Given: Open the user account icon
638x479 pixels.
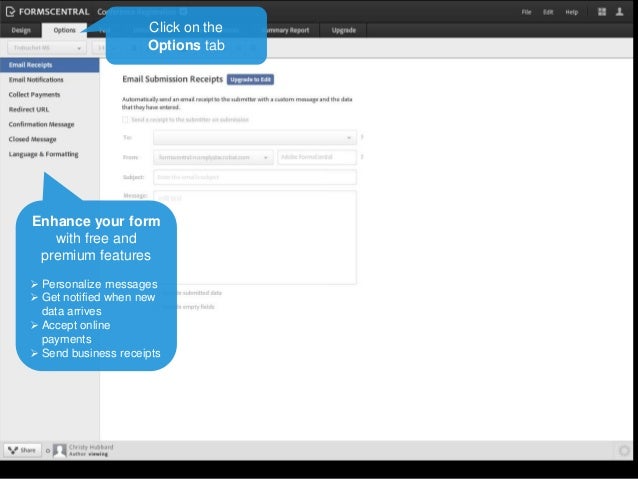Looking at the screenshot, I should pos(619,12).
